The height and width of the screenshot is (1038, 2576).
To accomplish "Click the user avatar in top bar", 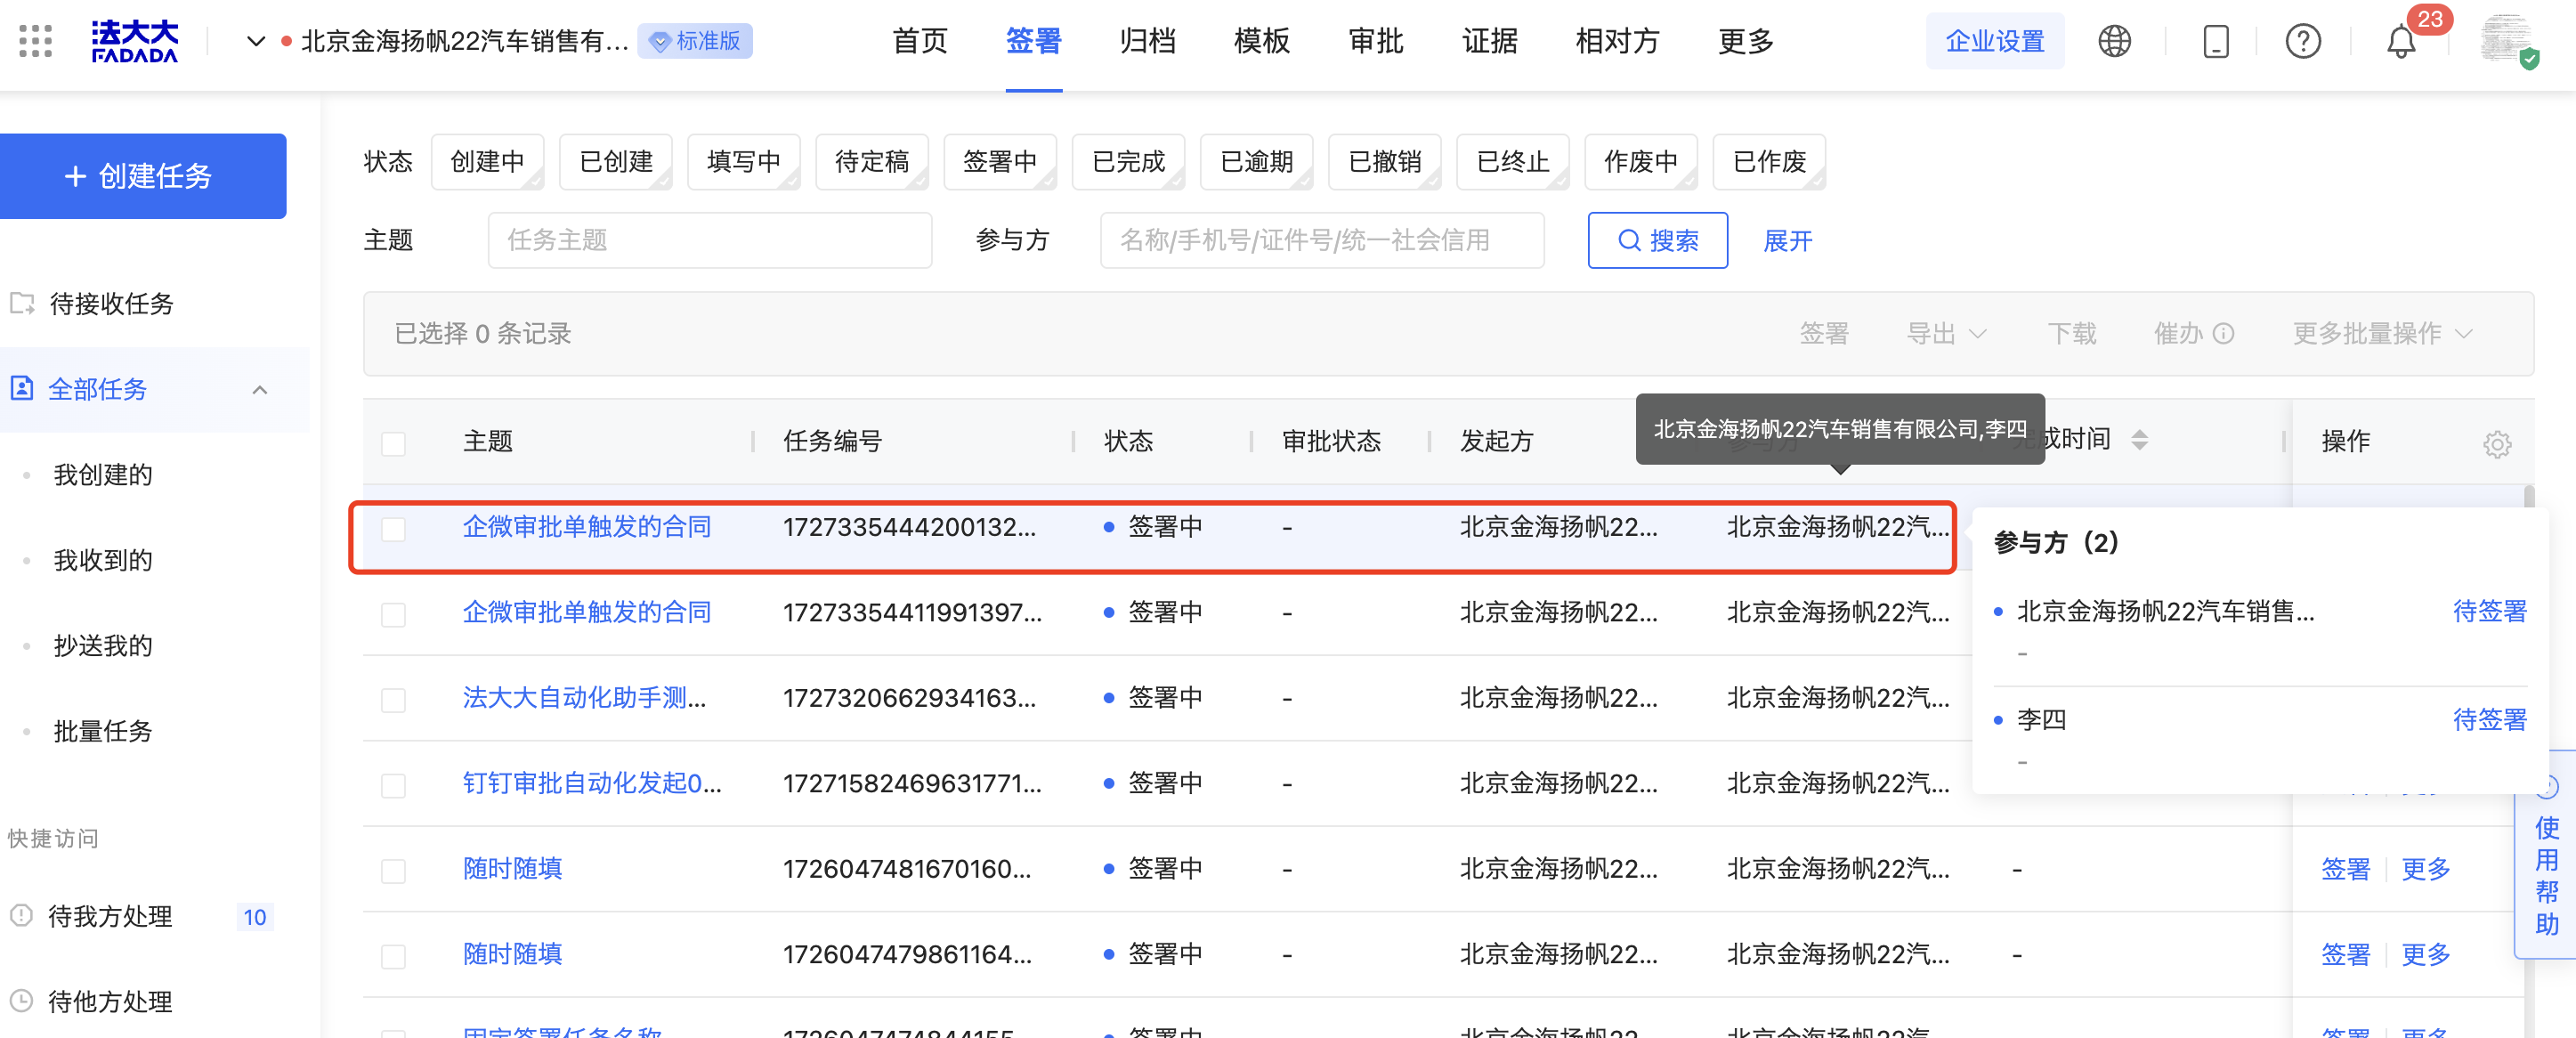I will [2508, 41].
